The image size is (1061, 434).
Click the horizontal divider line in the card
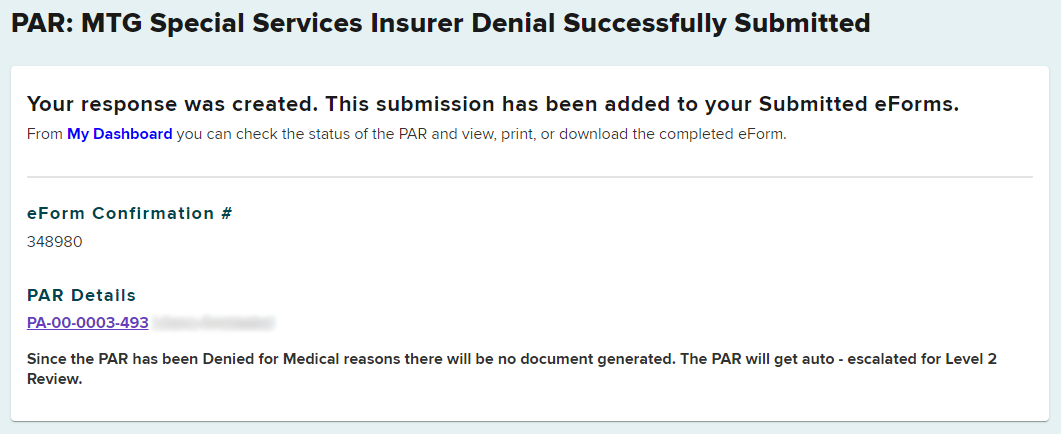[x=530, y=177]
